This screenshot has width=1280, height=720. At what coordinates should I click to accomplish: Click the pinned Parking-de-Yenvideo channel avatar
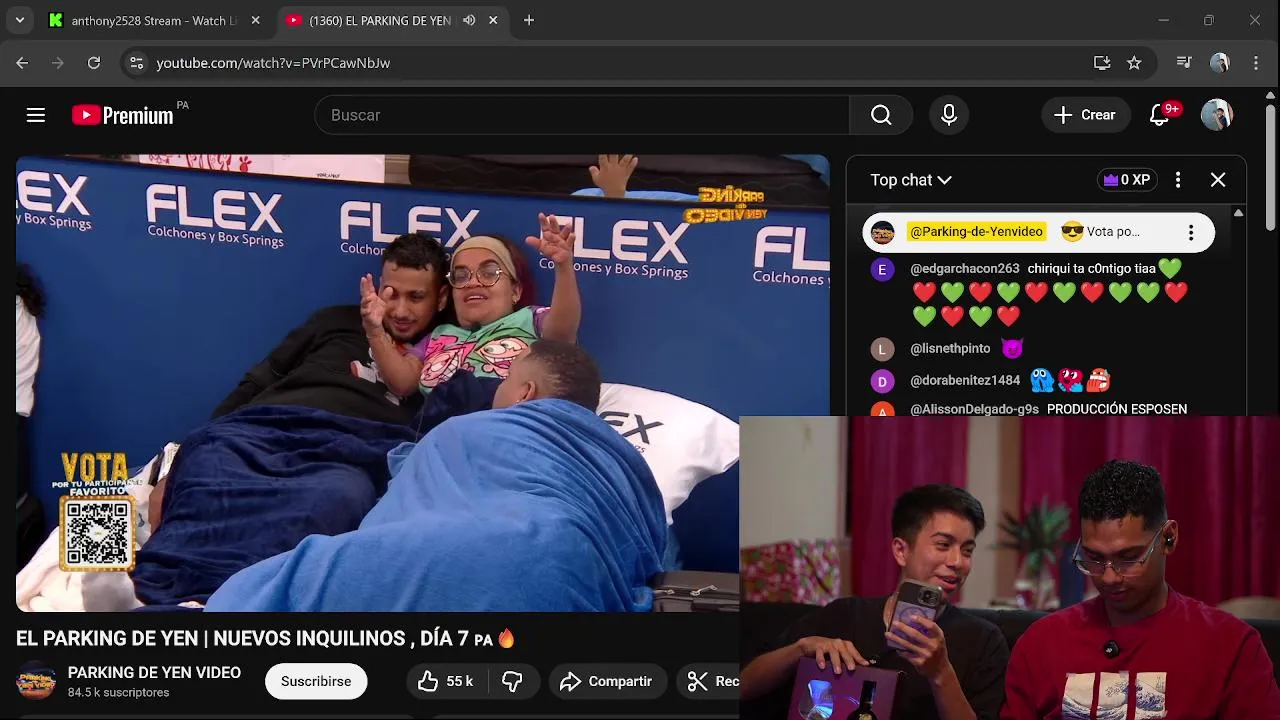[882, 232]
